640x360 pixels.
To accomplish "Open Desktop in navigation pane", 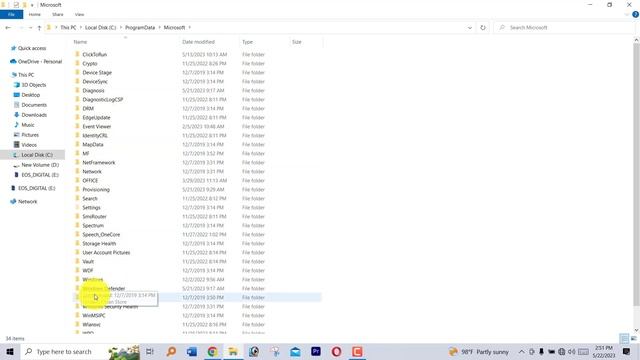I will (x=31, y=95).
